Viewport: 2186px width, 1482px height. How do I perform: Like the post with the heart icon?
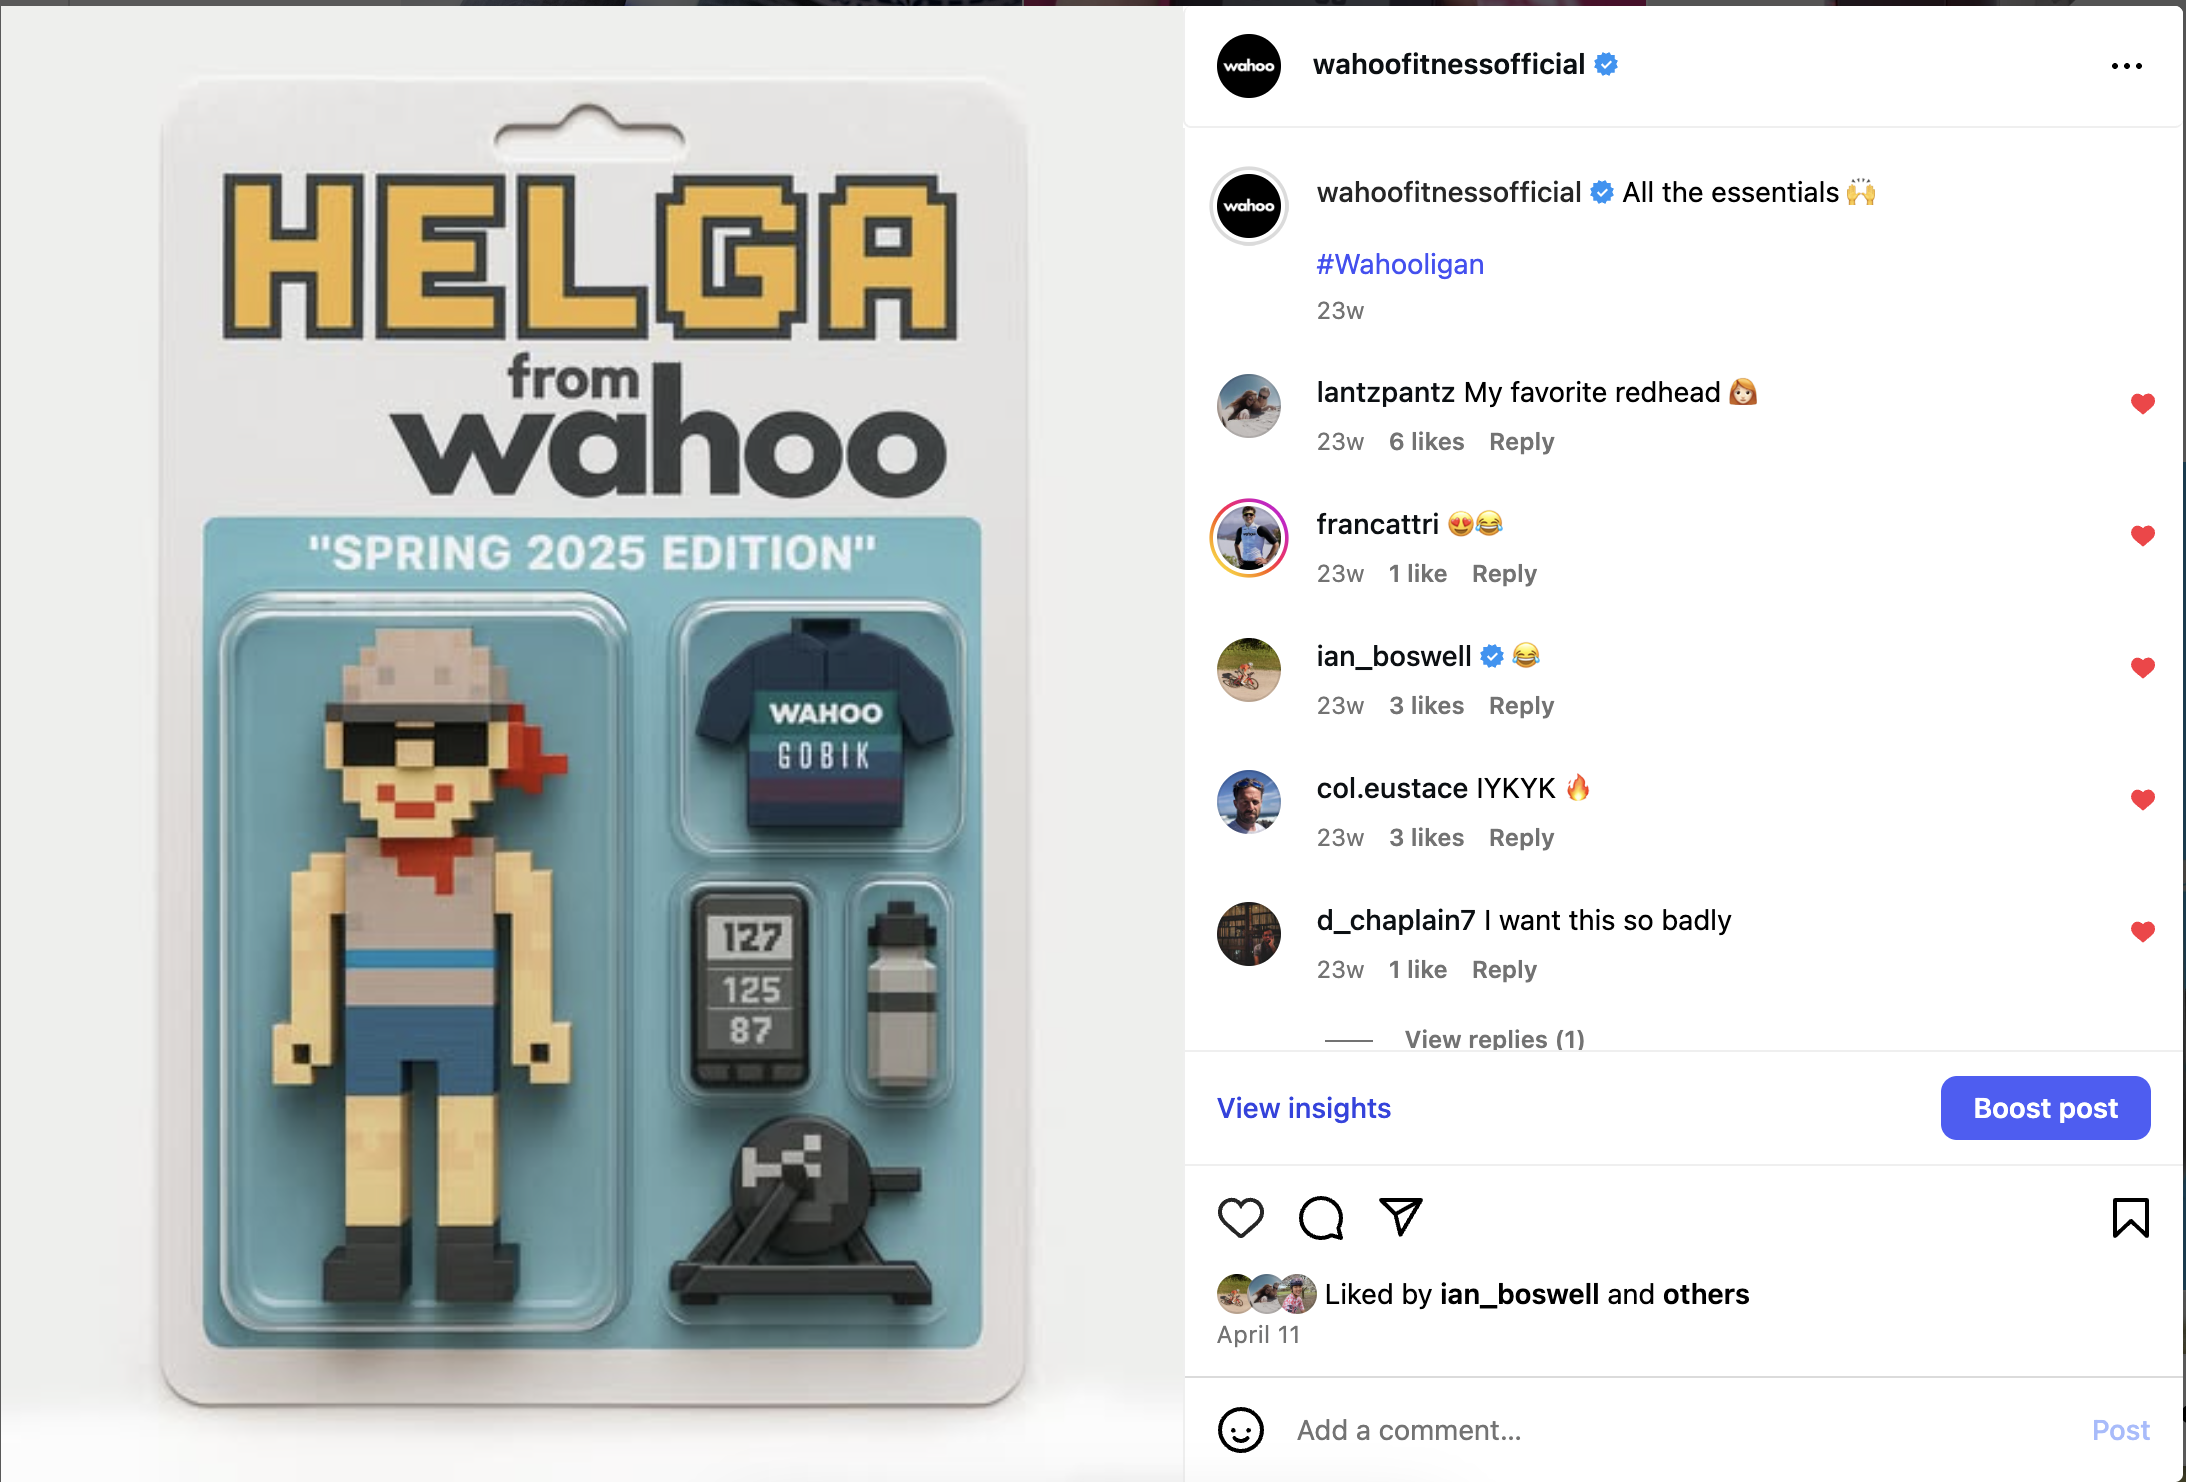1240,1217
